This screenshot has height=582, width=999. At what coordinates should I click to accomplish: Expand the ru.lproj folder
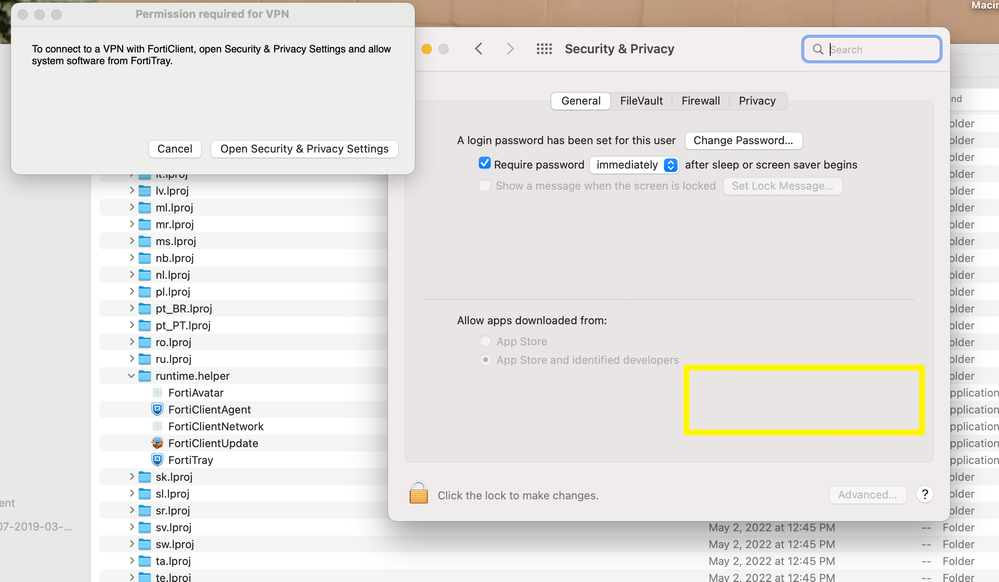(131, 359)
